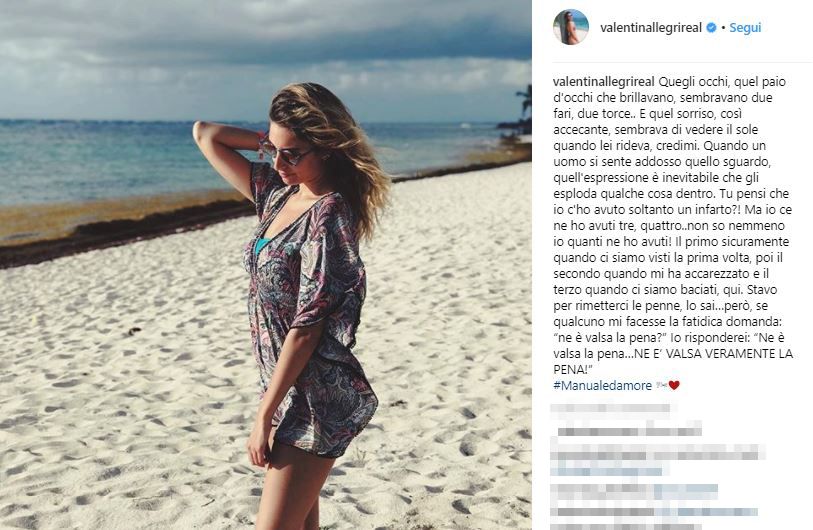Click the blurred blue link in comments
The height and width of the screenshot is (530, 813).
(x=607, y=472)
